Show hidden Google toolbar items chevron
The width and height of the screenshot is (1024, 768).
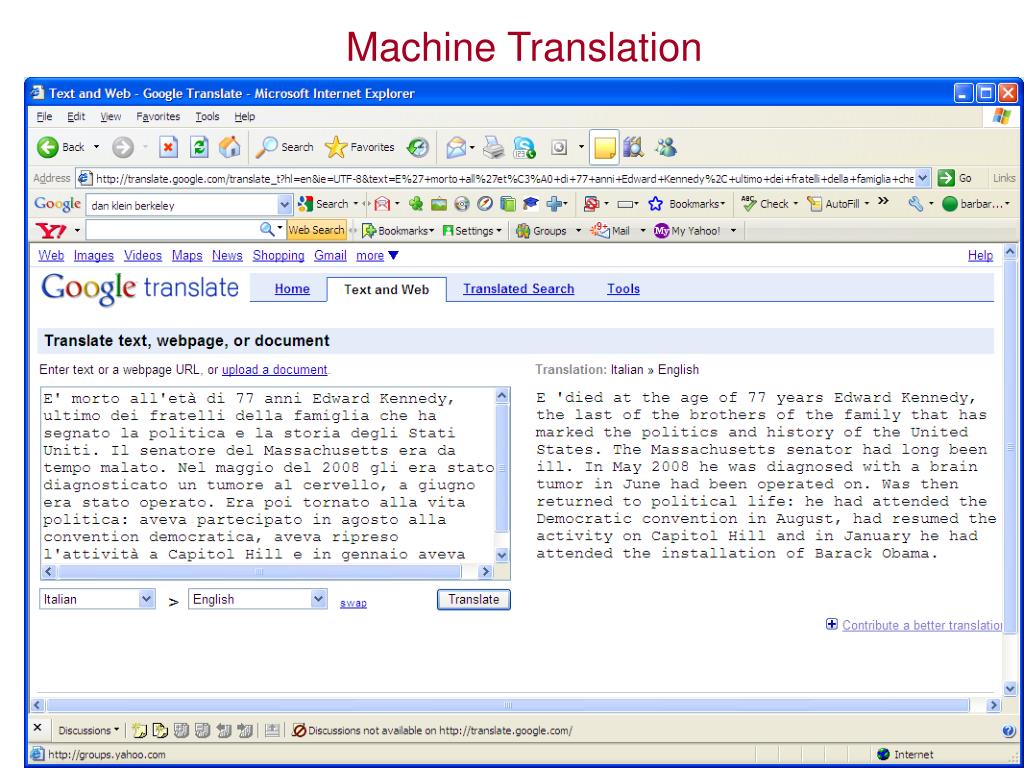883,201
